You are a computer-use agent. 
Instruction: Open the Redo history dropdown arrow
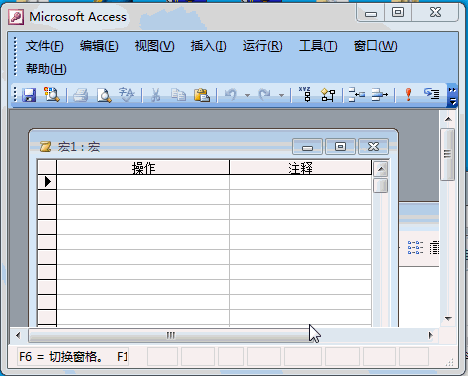[281, 95]
